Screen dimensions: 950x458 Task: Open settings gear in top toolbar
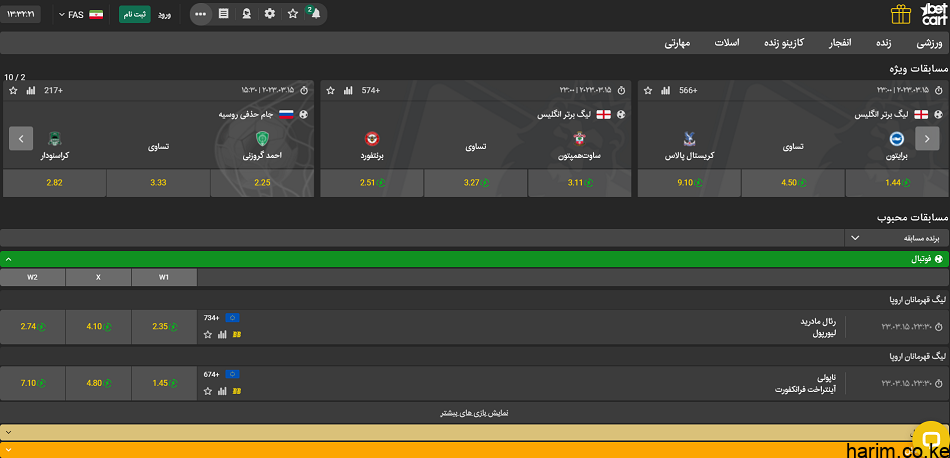[x=269, y=14]
